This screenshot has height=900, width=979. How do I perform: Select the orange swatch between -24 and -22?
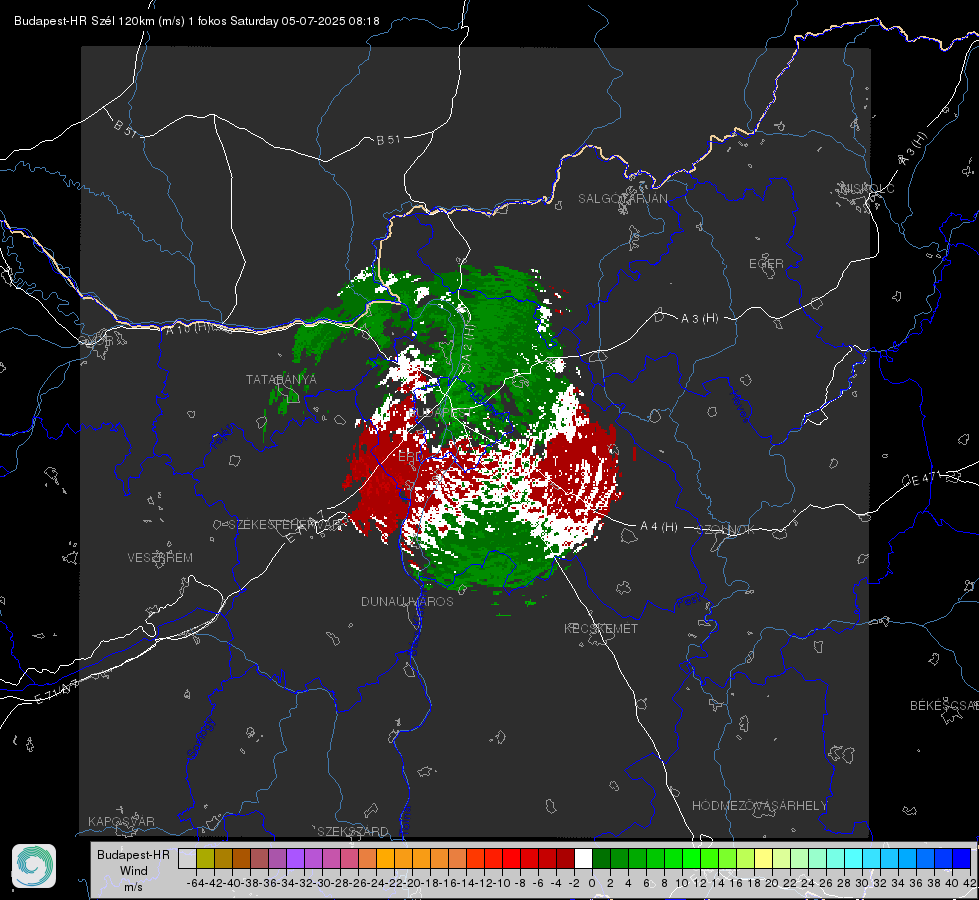[385, 859]
